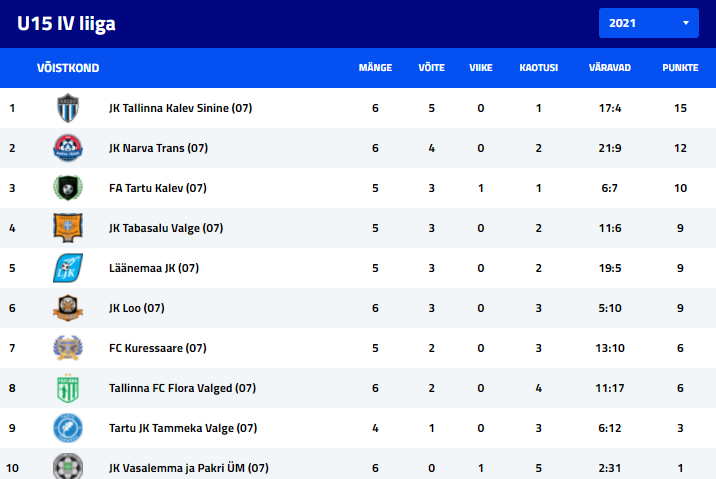
Task: Click the JK Loo team crest
Action: pos(68,308)
